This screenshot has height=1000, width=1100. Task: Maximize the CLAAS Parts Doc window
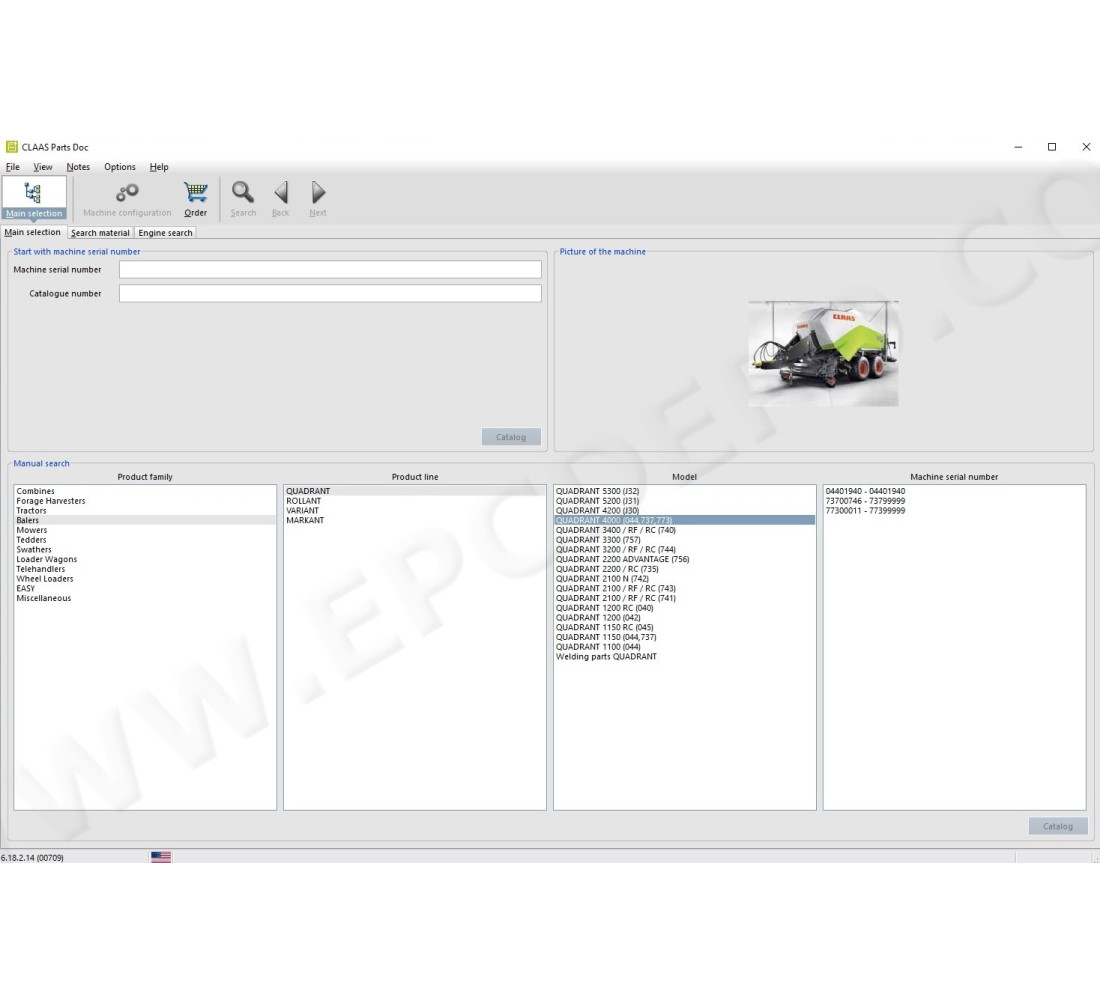click(1052, 147)
